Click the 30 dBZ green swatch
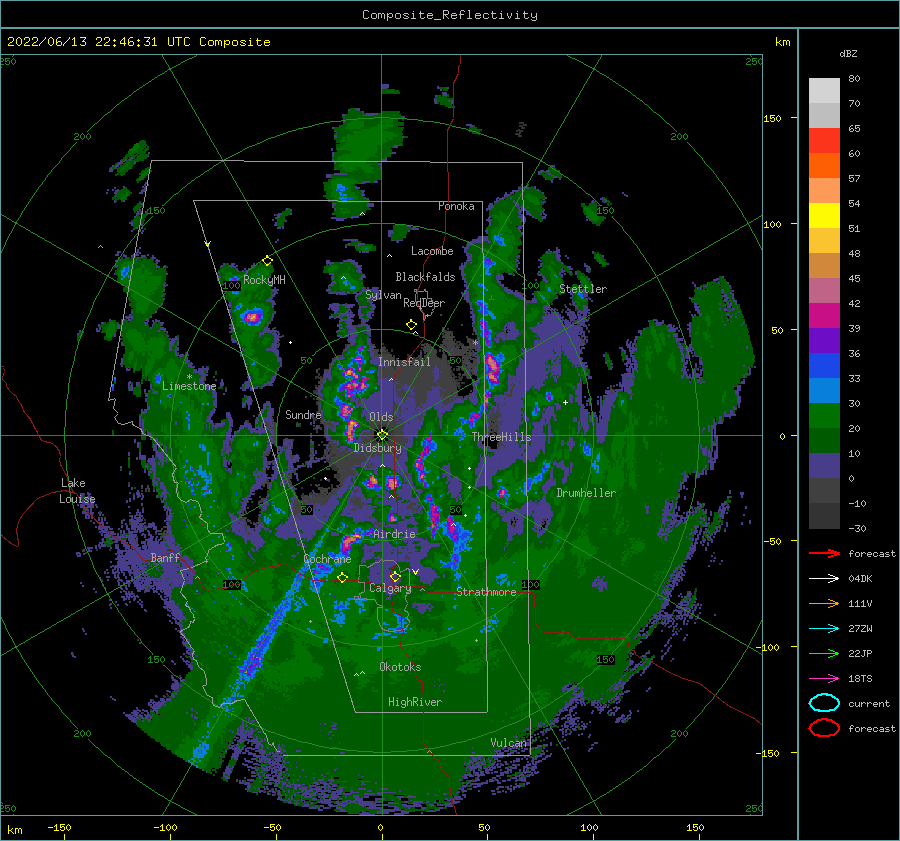The height and width of the screenshot is (841, 900). (x=824, y=416)
